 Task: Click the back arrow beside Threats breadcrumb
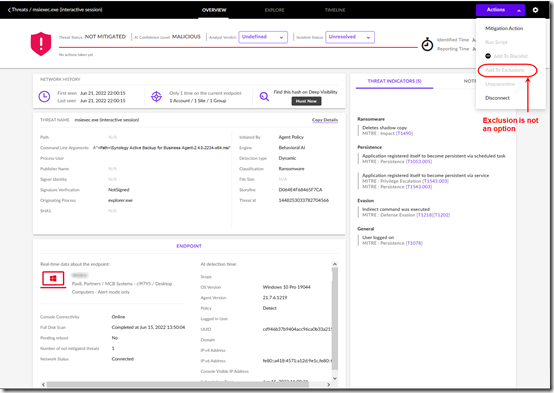pyautogui.click(x=9, y=10)
